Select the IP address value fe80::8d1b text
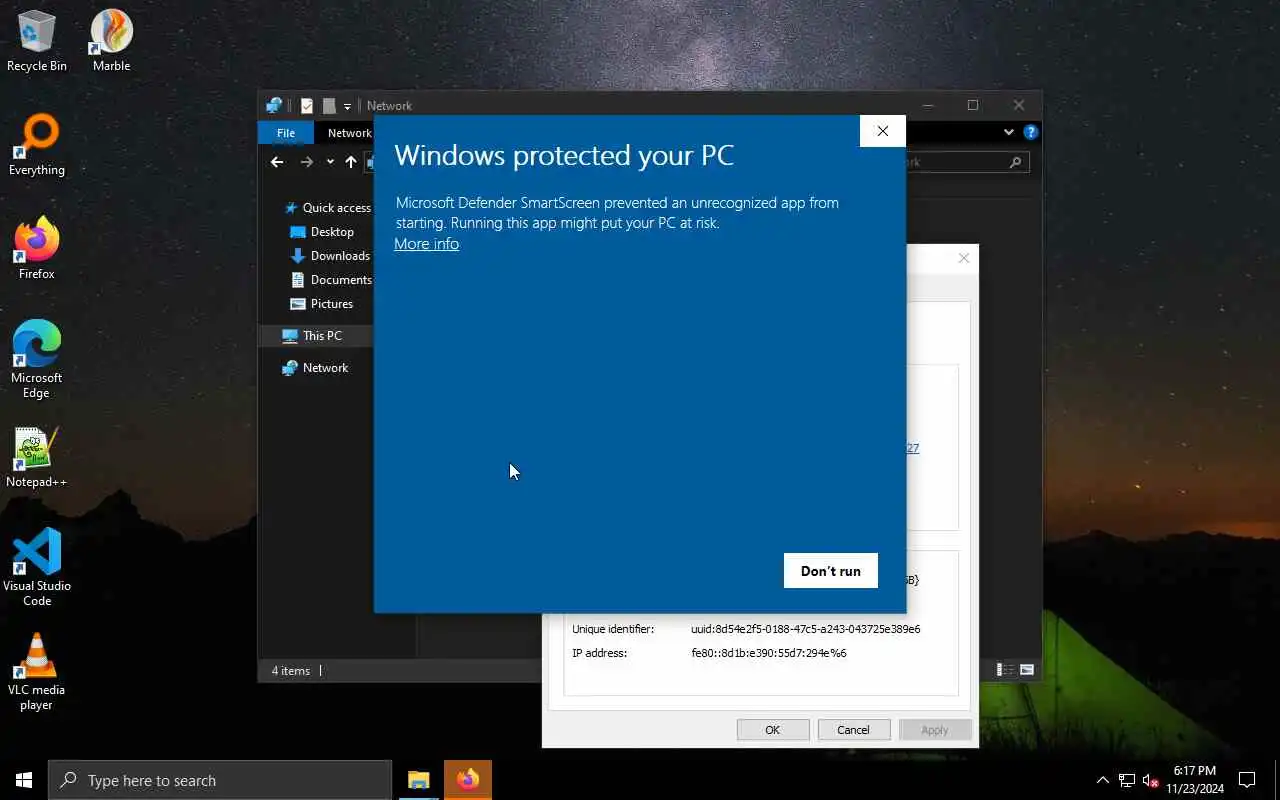The image size is (1280, 800). pyautogui.click(x=768, y=653)
